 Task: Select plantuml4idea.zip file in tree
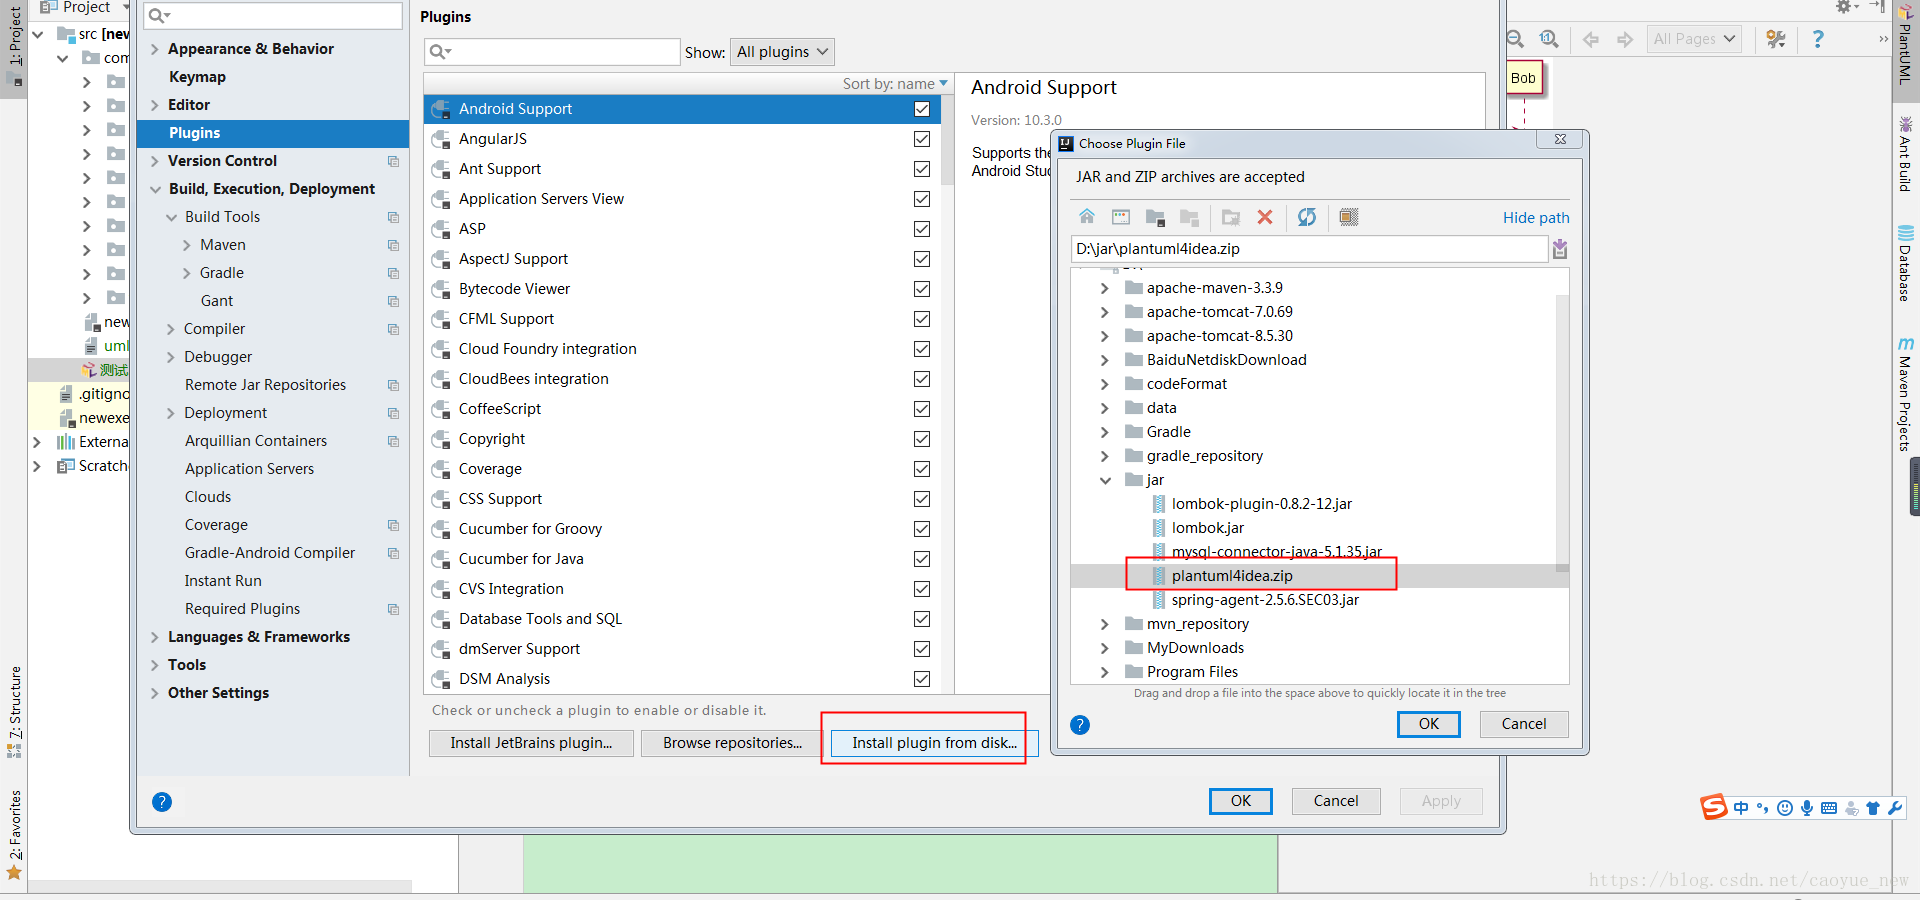pyautogui.click(x=1232, y=576)
